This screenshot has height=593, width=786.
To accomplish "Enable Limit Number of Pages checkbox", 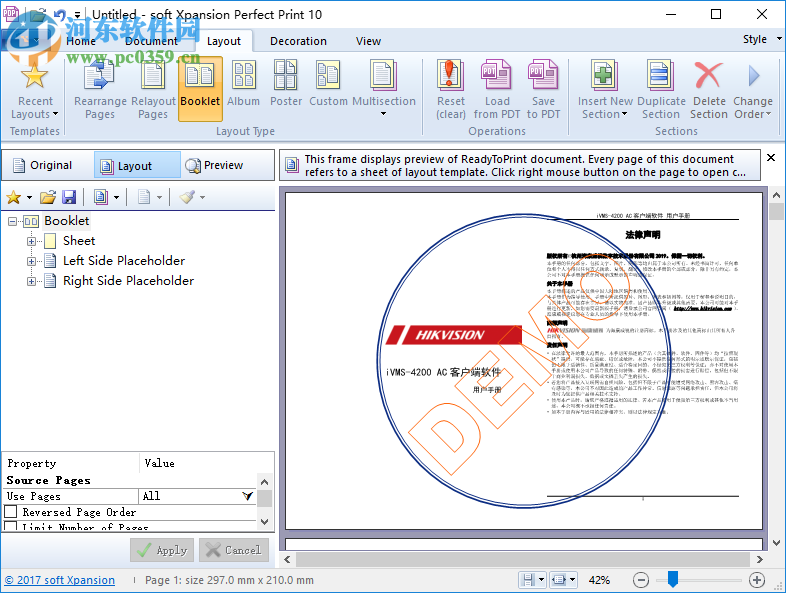I will pos(11,526).
